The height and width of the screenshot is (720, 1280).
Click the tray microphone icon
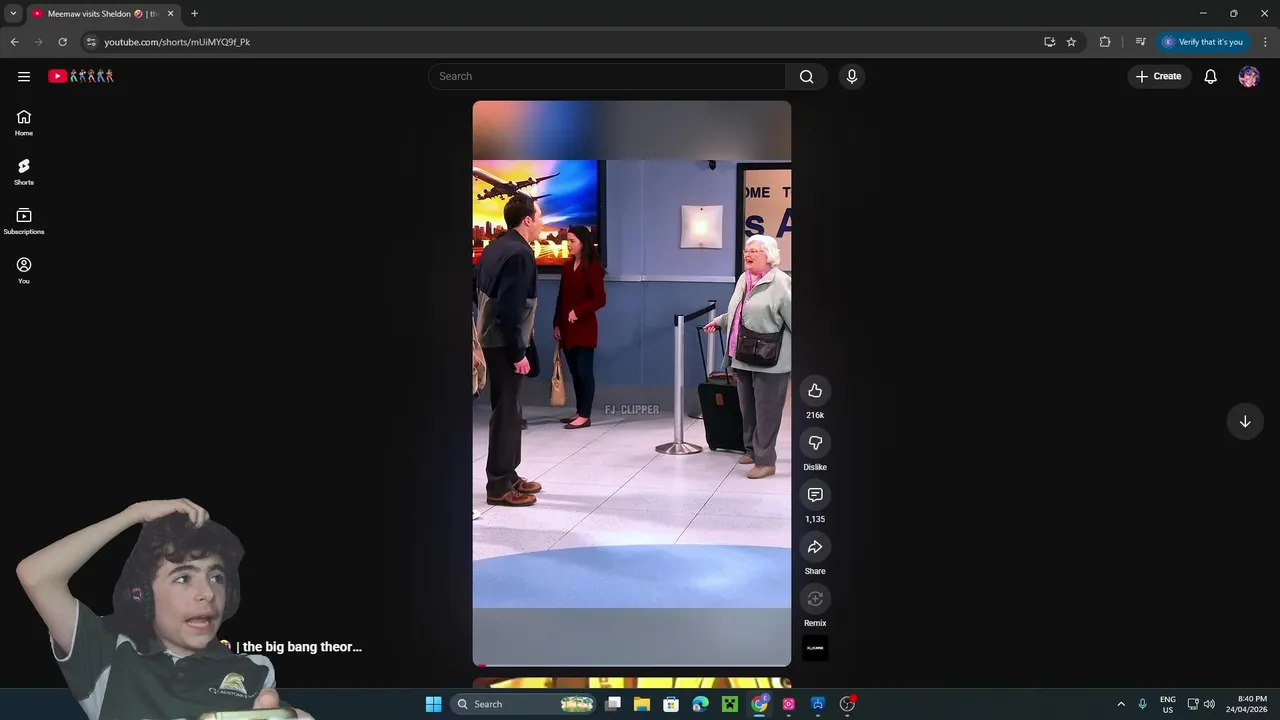(1142, 704)
